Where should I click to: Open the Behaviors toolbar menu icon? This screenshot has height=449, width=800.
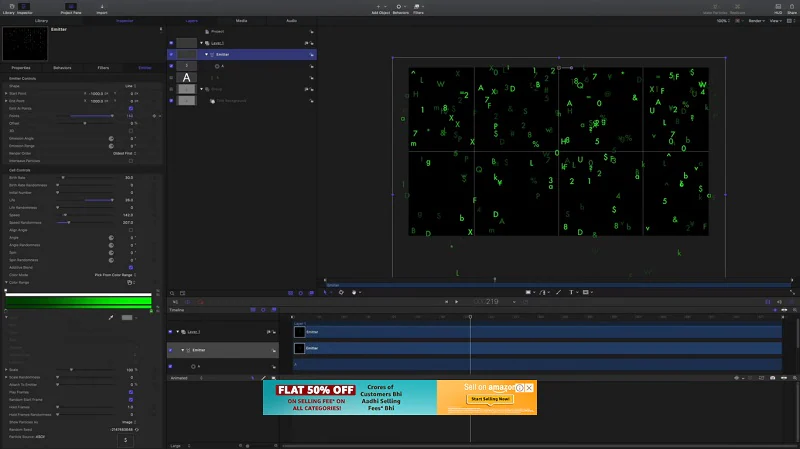[401, 9]
